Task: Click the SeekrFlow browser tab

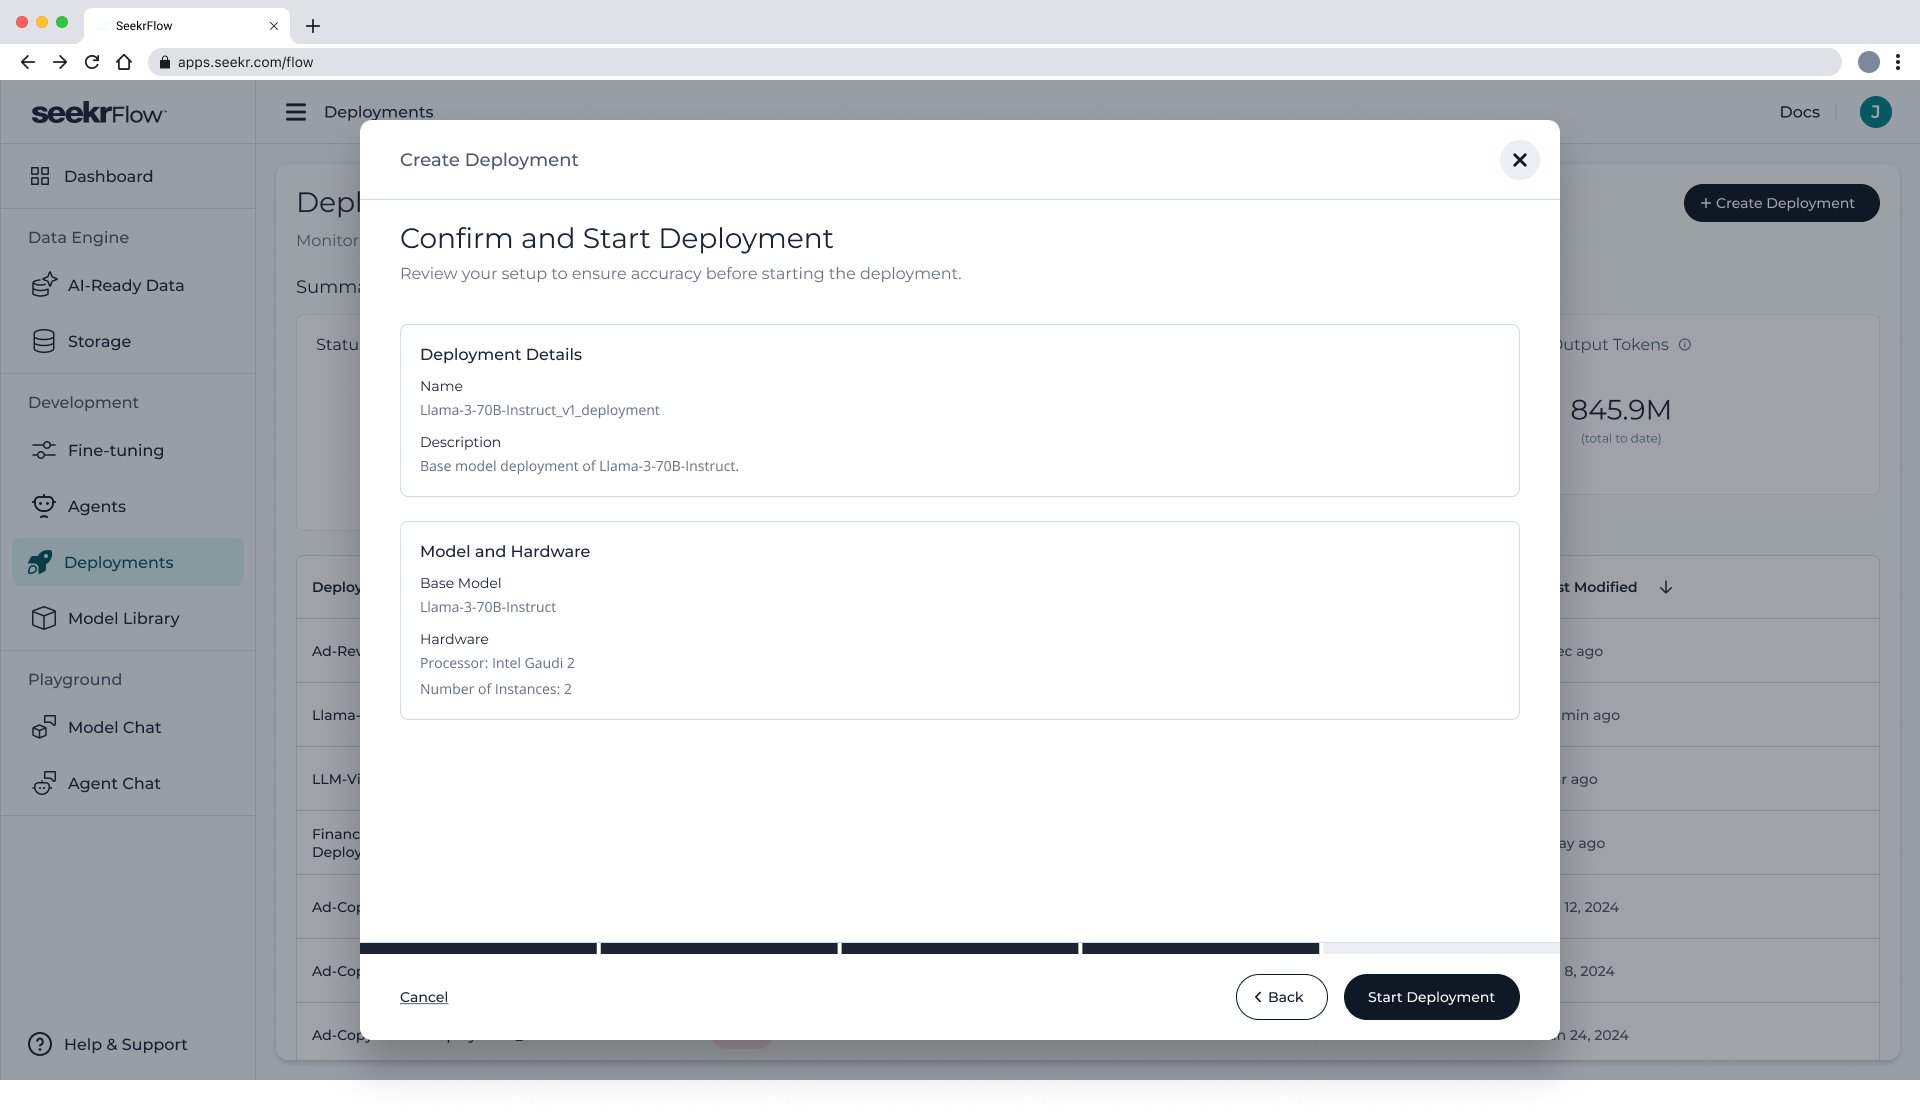Action: (187, 26)
